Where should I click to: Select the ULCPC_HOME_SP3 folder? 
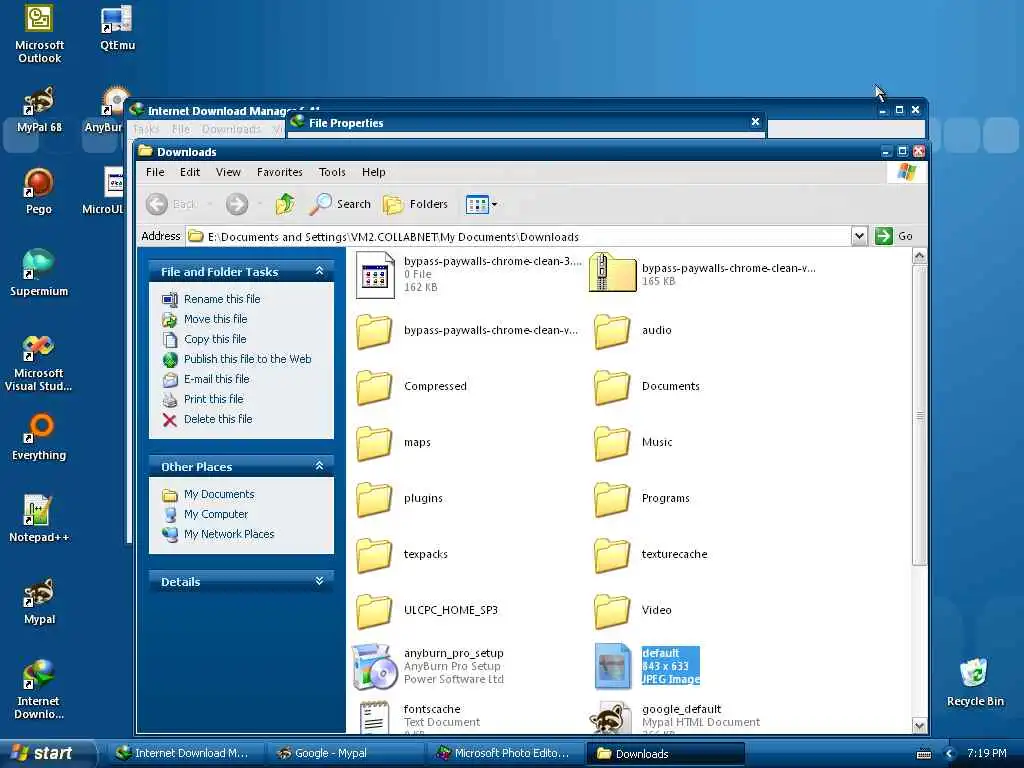pyautogui.click(x=427, y=610)
